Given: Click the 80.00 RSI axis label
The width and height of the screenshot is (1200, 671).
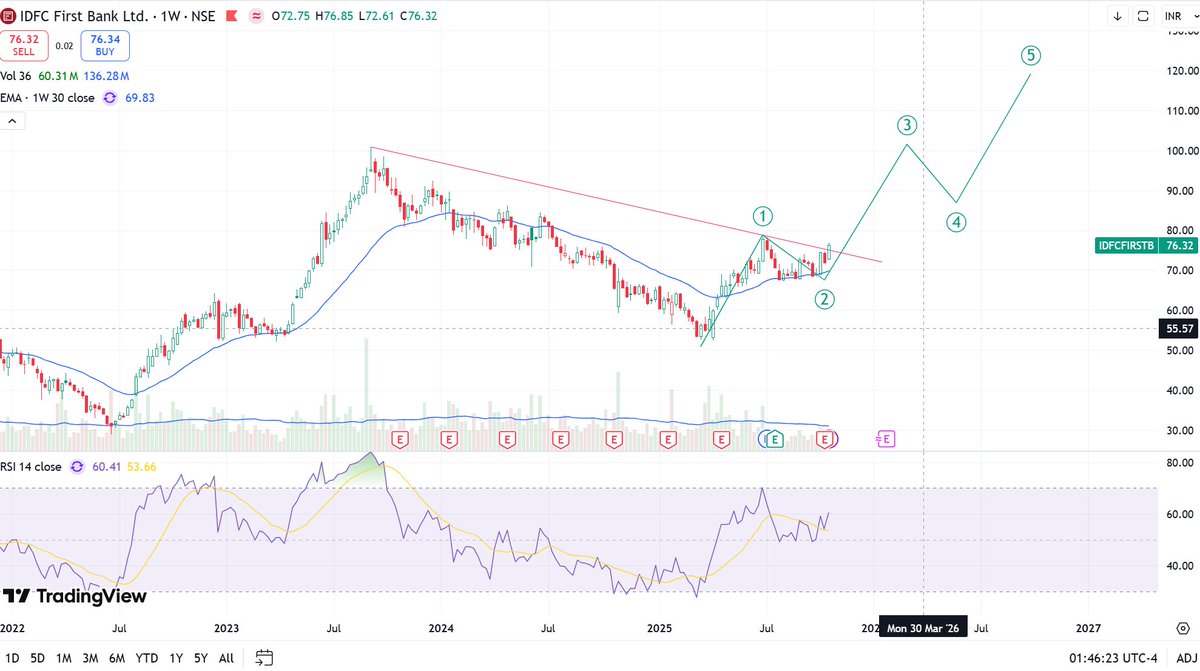Looking at the screenshot, I should pyautogui.click(x=1180, y=463).
